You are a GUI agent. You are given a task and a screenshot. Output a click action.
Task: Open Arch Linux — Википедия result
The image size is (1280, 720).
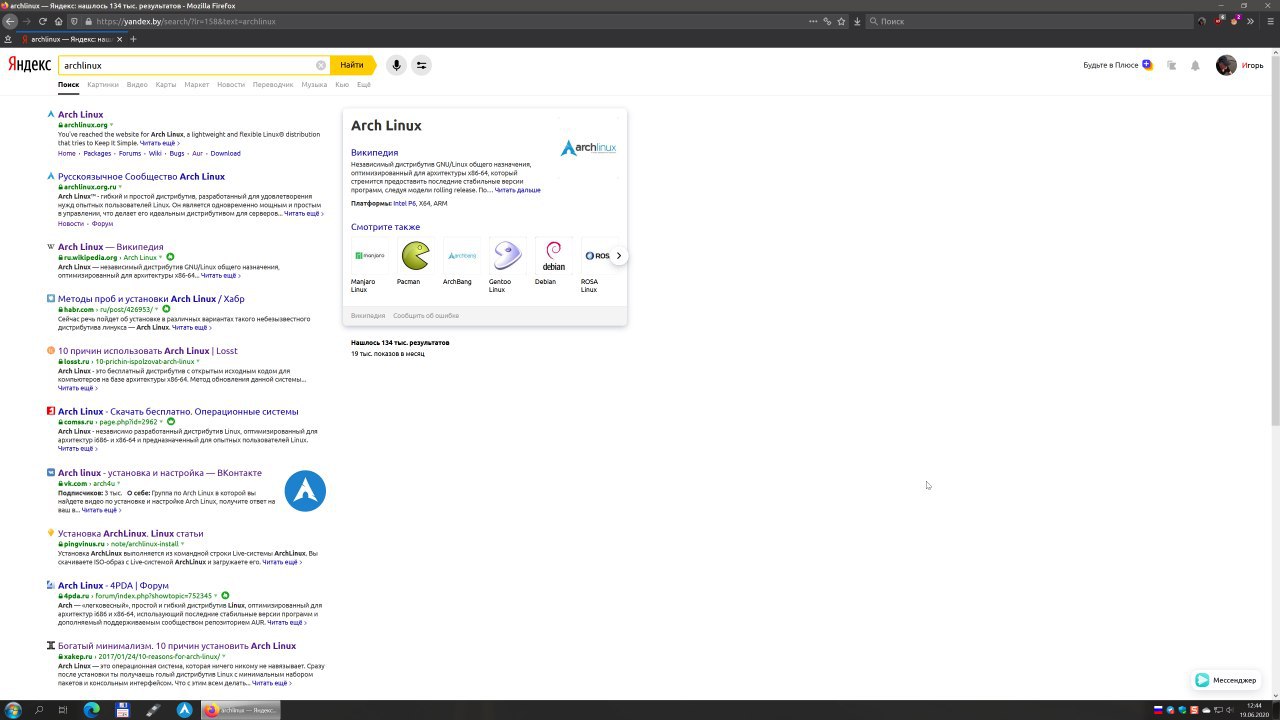coord(110,247)
